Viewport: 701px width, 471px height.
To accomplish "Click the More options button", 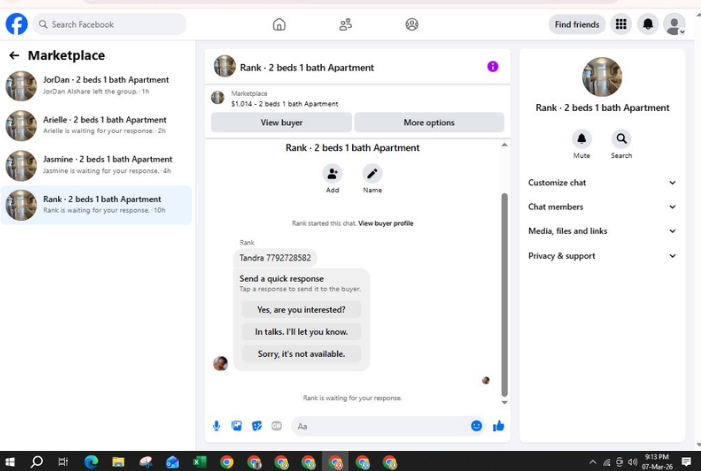I will (x=429, y=122).
